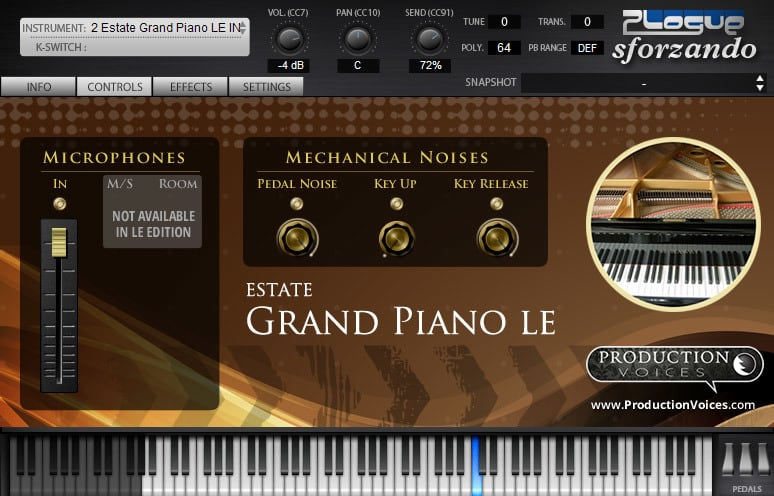Viewport: 774px width, 496px height.
Task: Click the Pedal Noise knob
Action: tap(297, 238)
